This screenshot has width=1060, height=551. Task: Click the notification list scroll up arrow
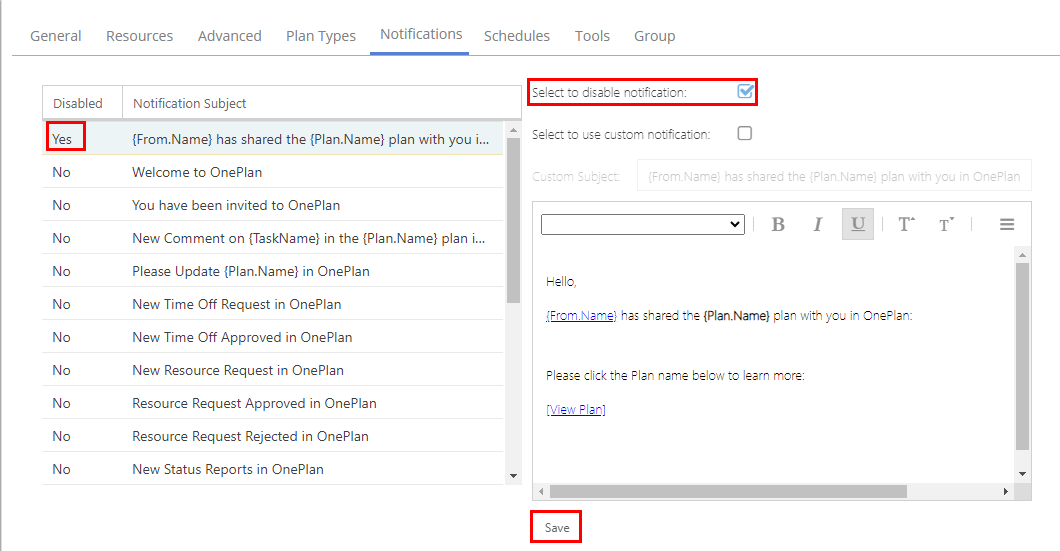(513, 130)
